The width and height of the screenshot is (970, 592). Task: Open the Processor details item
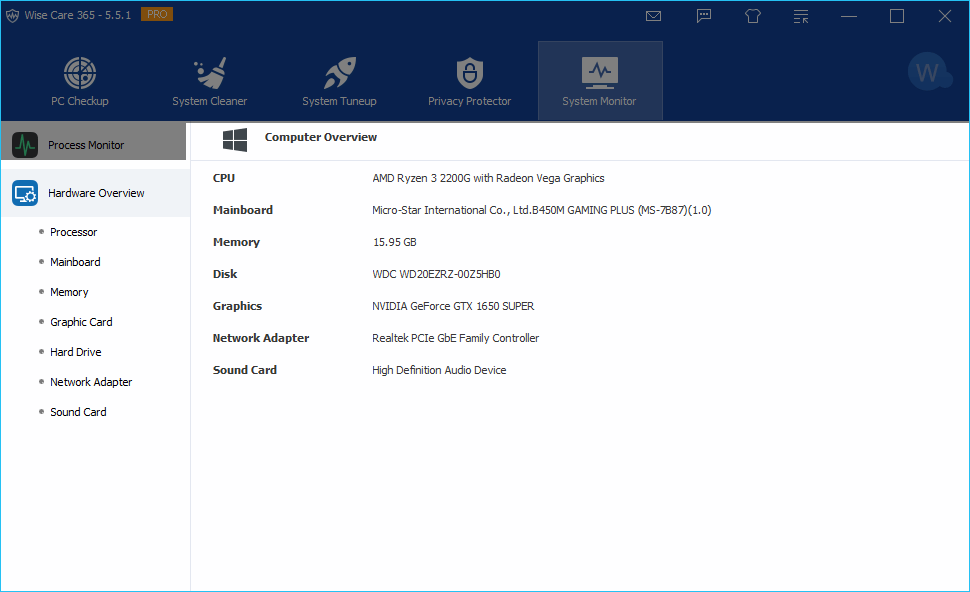click(x=73, y=232)
